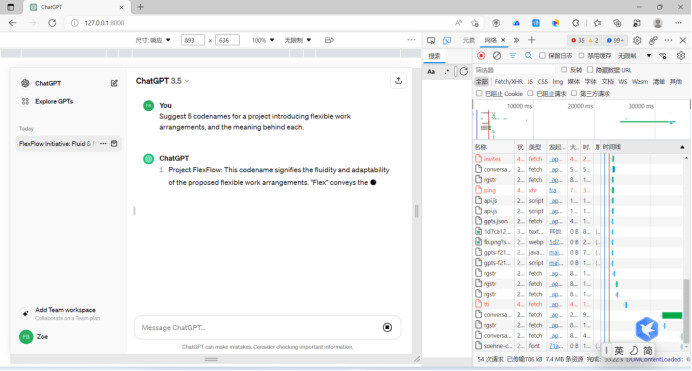Filter requests by Img
Screen dimensions: 692x371
(x=558, y=82)
